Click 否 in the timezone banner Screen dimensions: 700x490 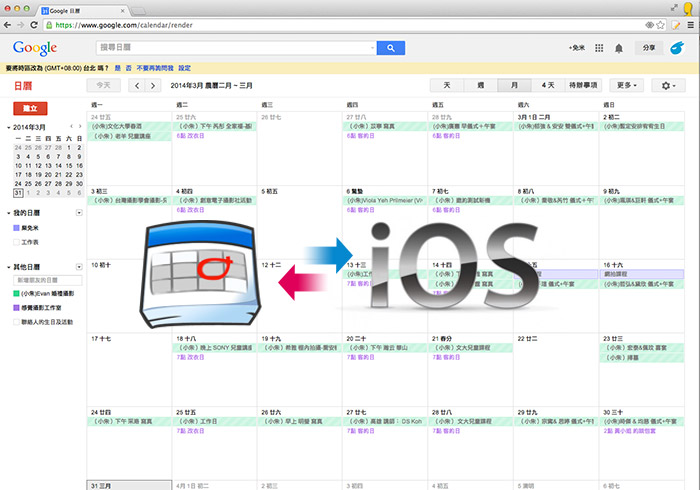click(129, 68)
